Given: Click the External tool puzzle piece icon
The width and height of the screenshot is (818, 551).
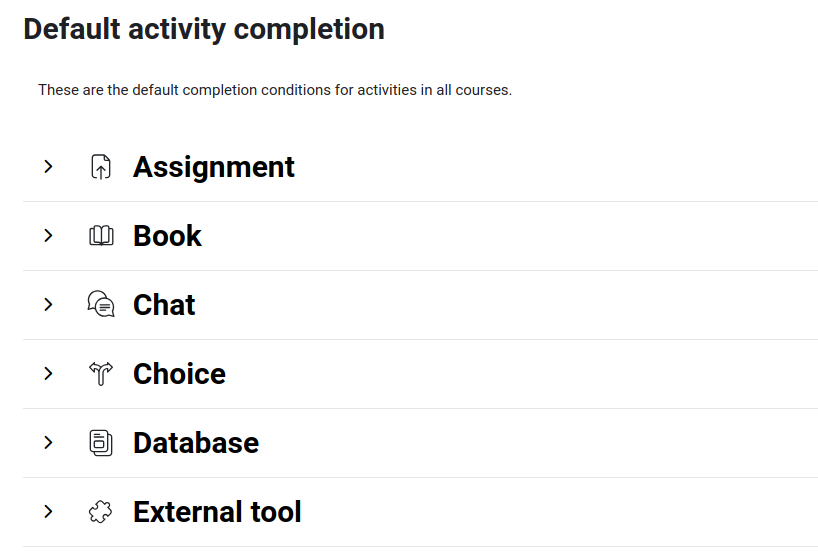Looking at the screenshot, I should click(100, 512).
